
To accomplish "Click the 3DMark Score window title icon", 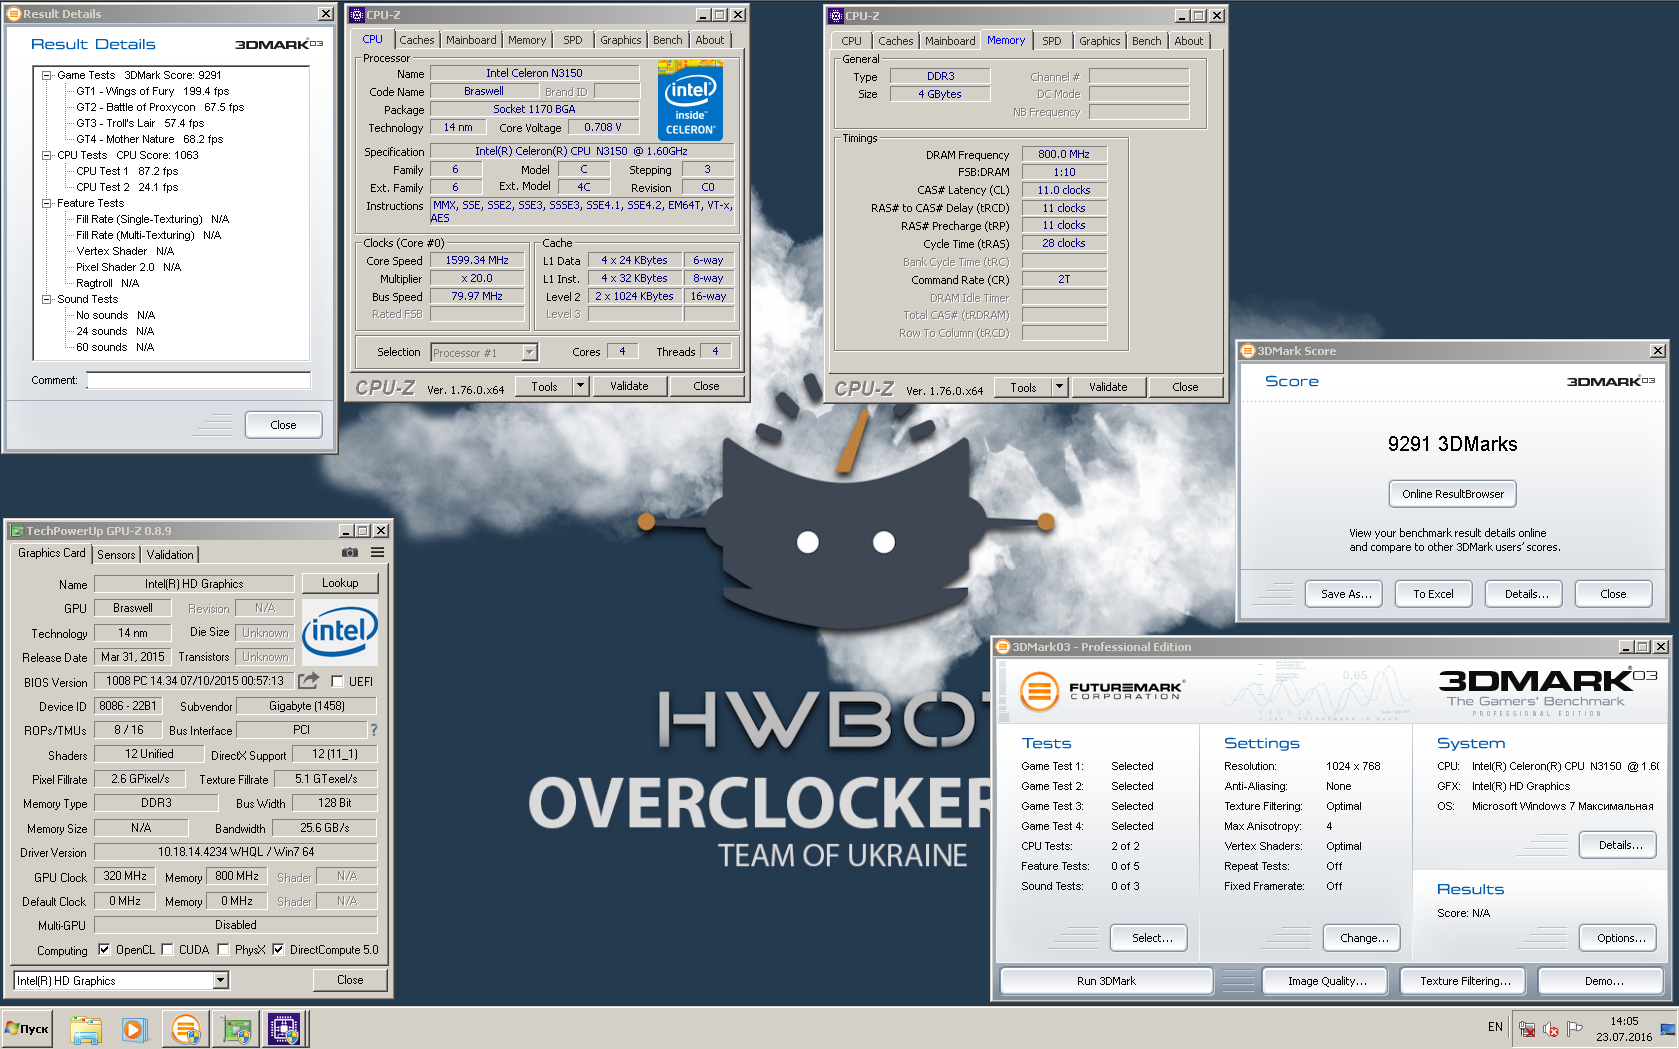I will point(1248,351).
